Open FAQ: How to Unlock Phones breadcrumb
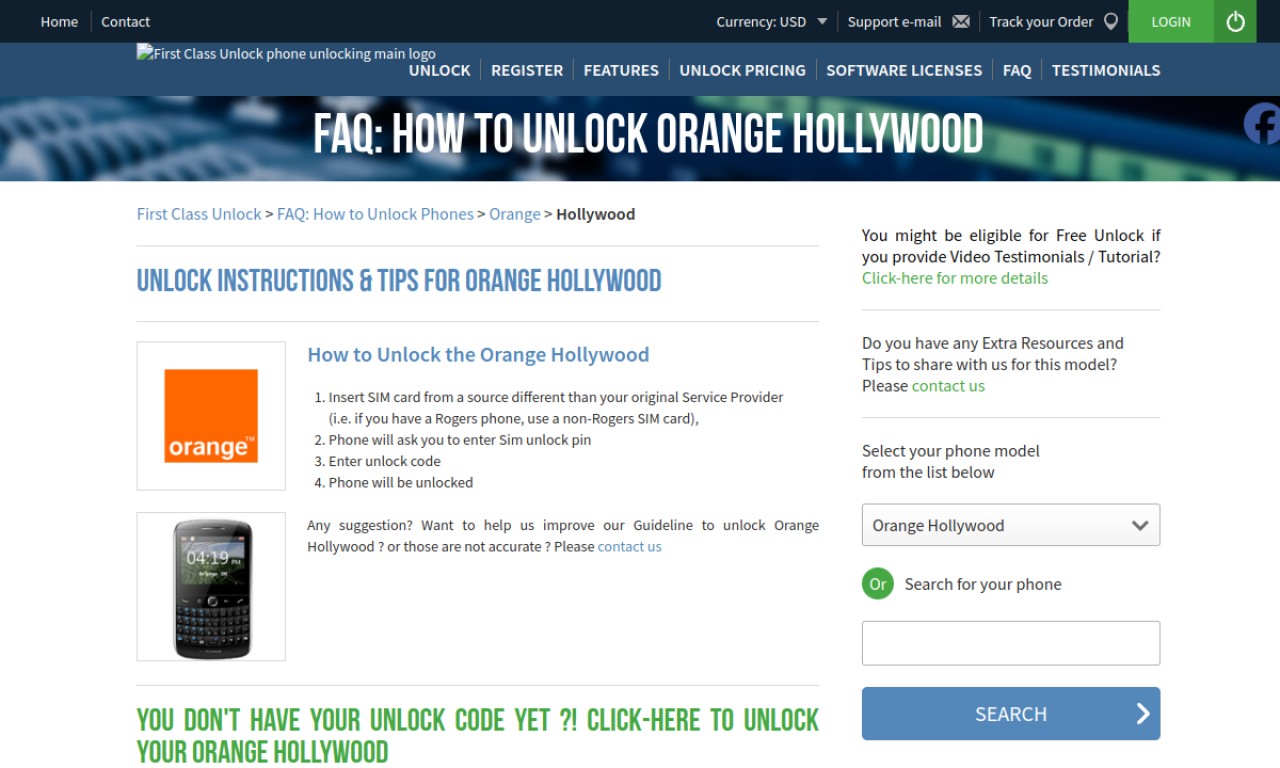Screen dimensions: 1280x768 pyautogui.click(x=375, y=214)
